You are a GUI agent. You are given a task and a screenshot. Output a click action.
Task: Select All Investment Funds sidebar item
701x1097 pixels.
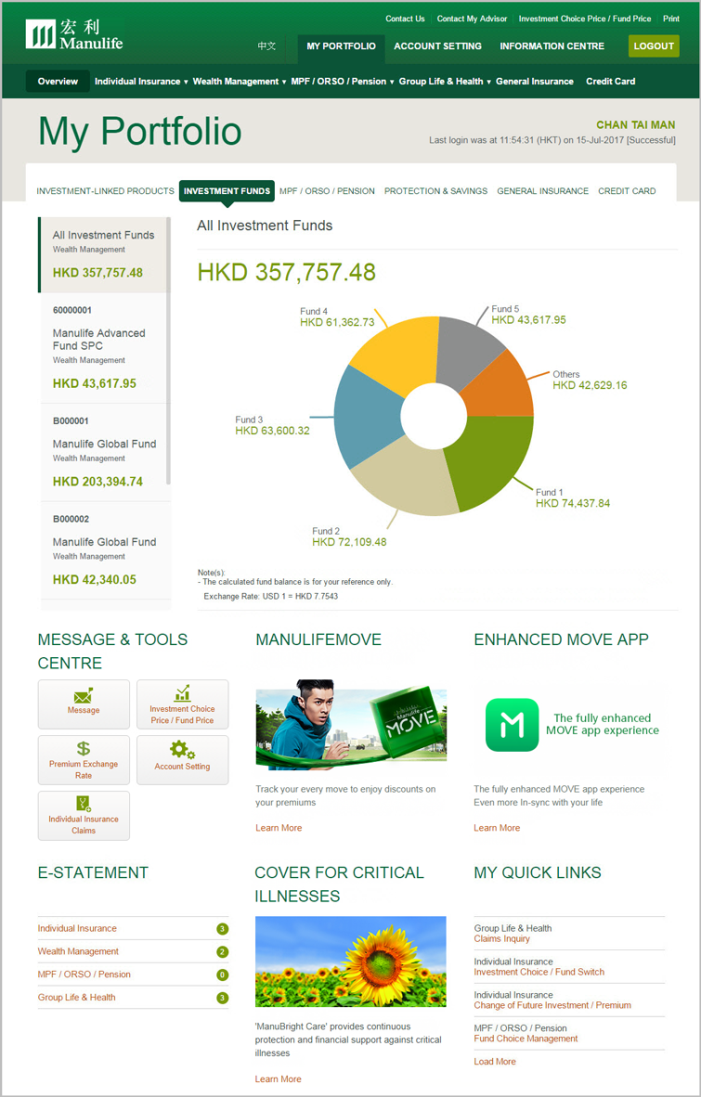pyautogui.click(x=102, y=255)
